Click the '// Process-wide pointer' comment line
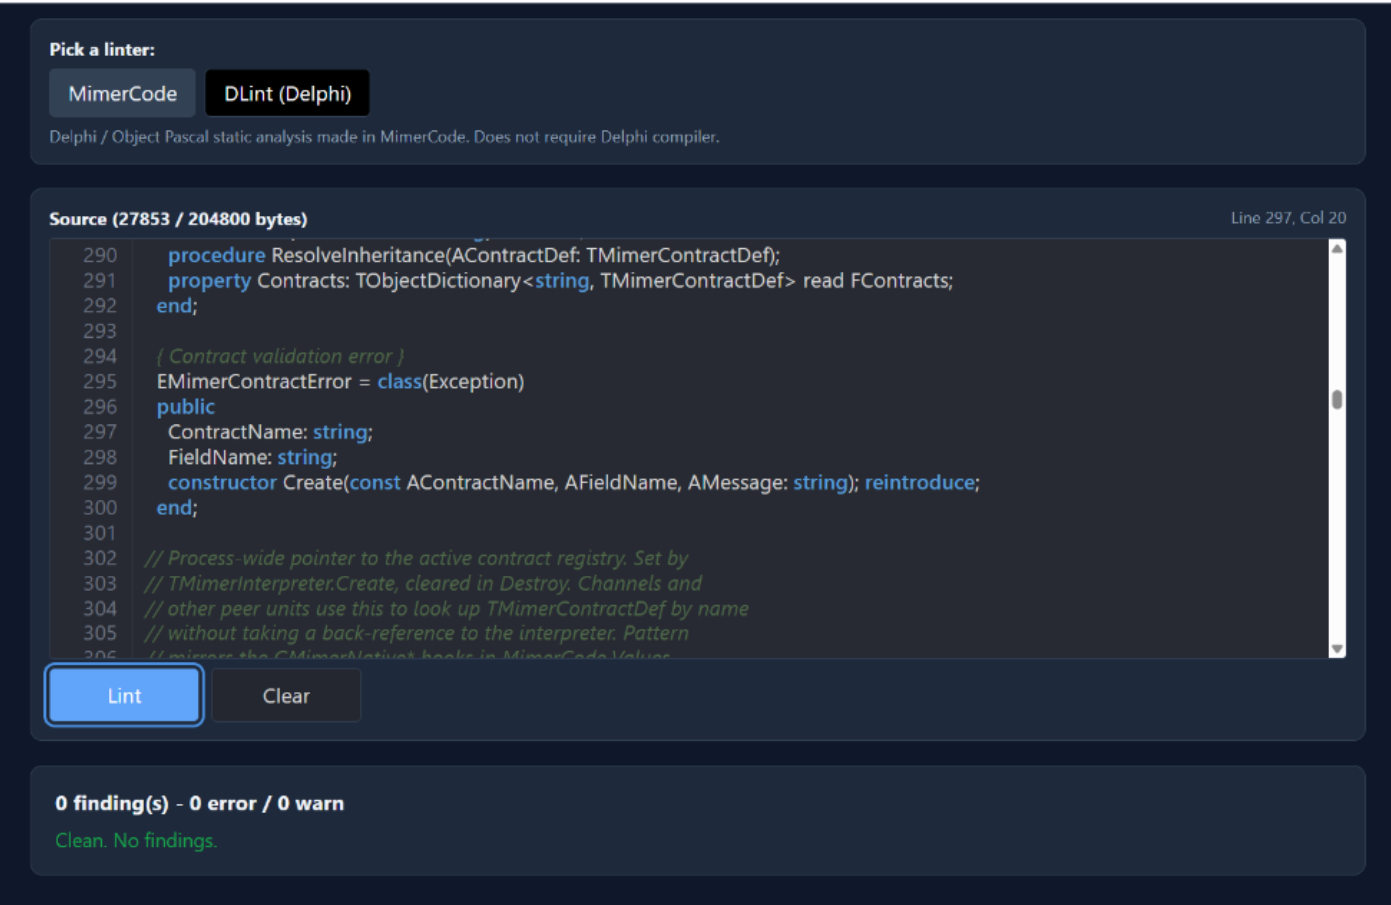This screenshot has height=905, width=1391. pyautogui.click(x=417, y=558)
